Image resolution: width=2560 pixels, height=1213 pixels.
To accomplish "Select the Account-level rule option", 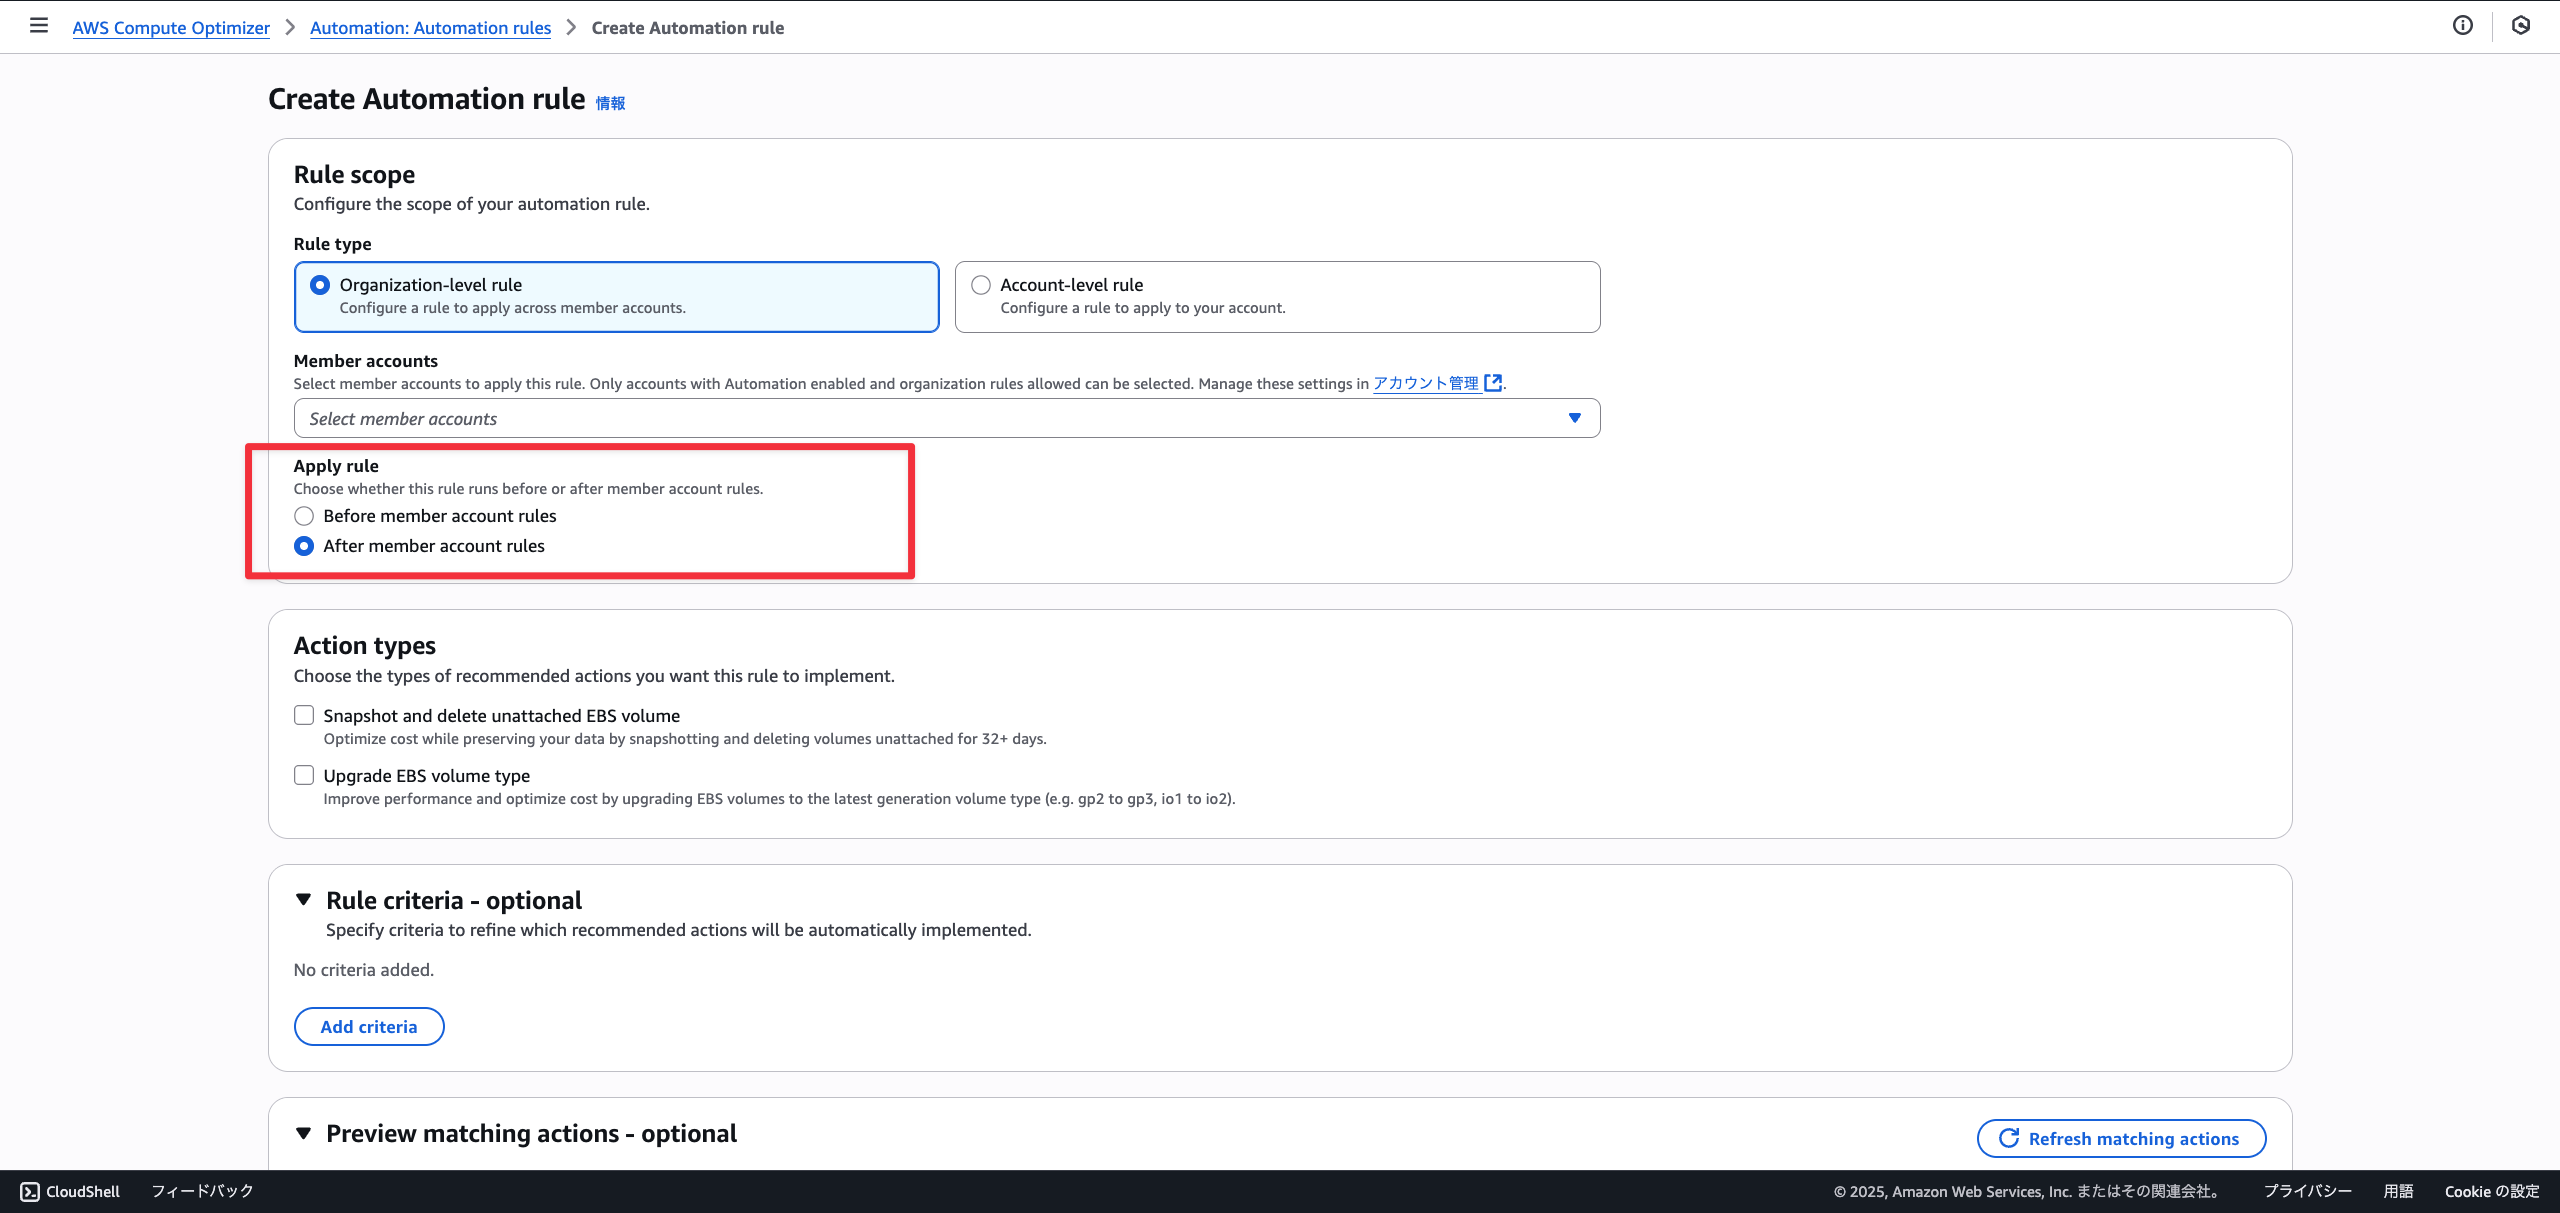I will pyautogui.click(x=981, y=285).
